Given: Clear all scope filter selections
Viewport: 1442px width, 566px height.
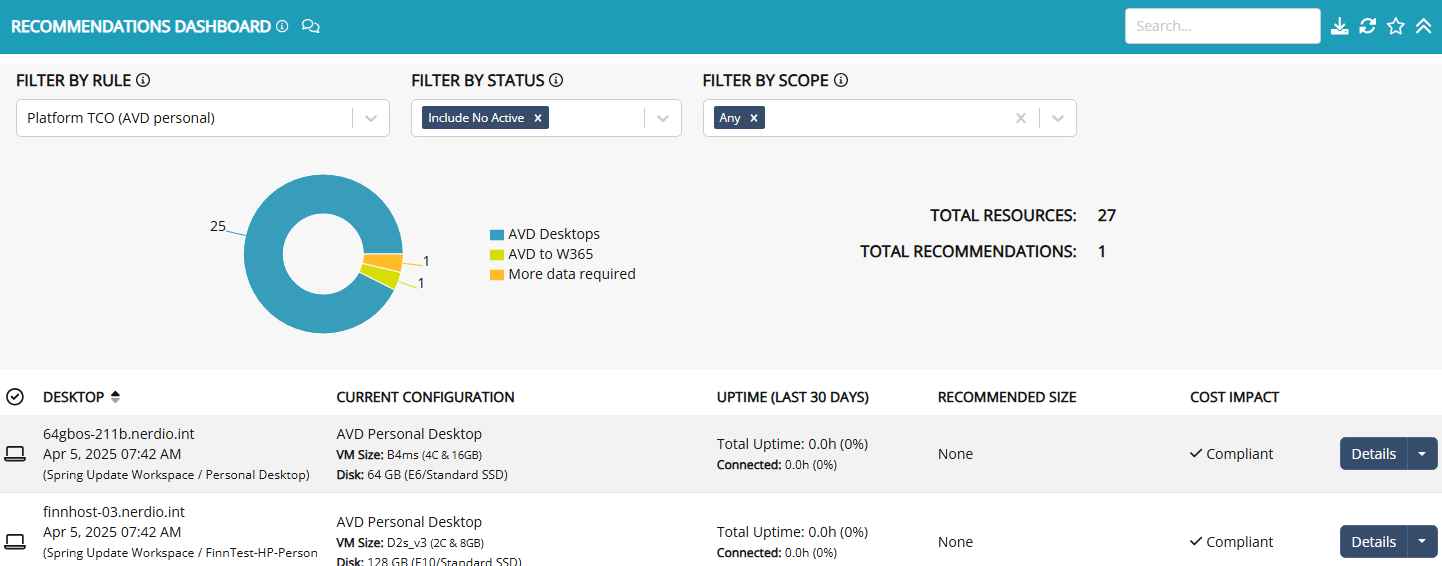Looking at the screenshot, I should [x=1021, y=118].
